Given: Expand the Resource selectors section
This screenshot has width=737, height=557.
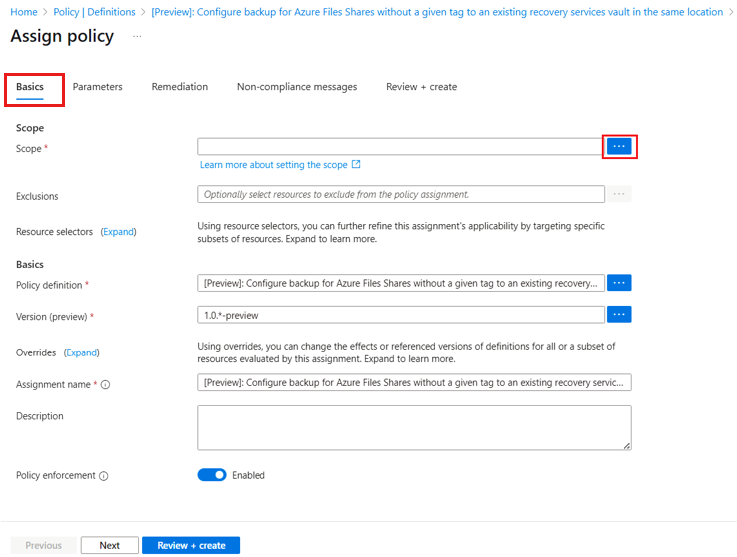Looking at the screenshot, I should (118, 232).
